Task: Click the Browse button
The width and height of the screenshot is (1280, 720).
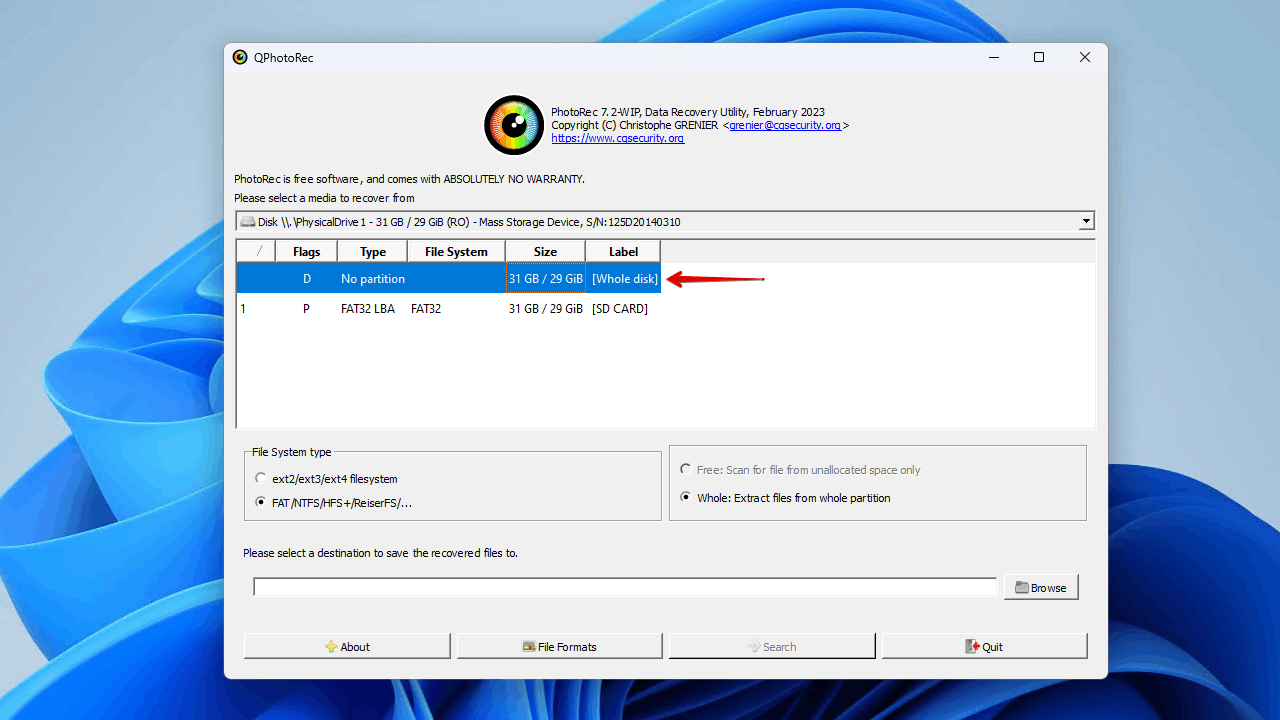Action: pos(1041,588)
